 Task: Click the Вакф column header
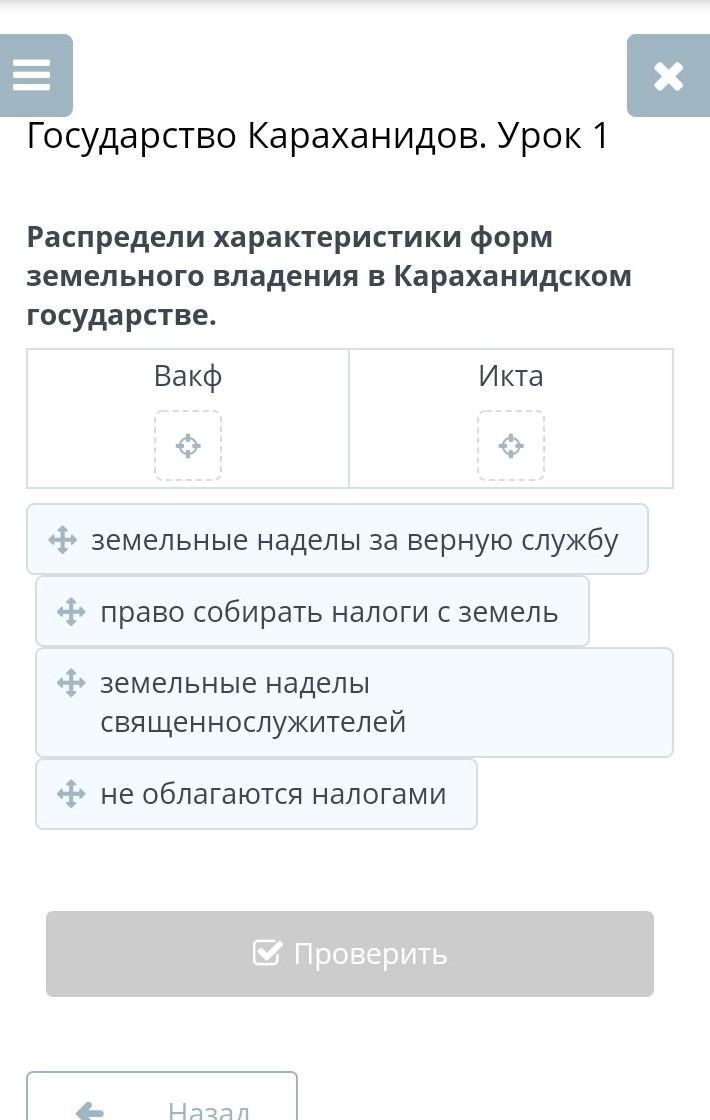[188, 376]
